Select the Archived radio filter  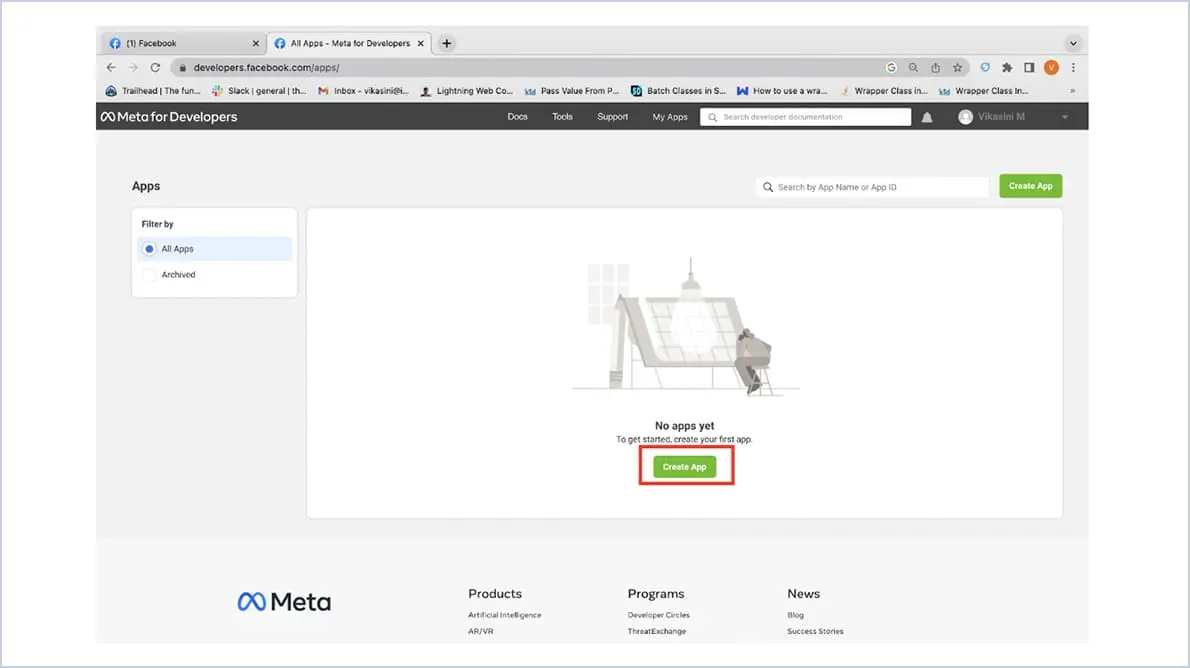150,275
